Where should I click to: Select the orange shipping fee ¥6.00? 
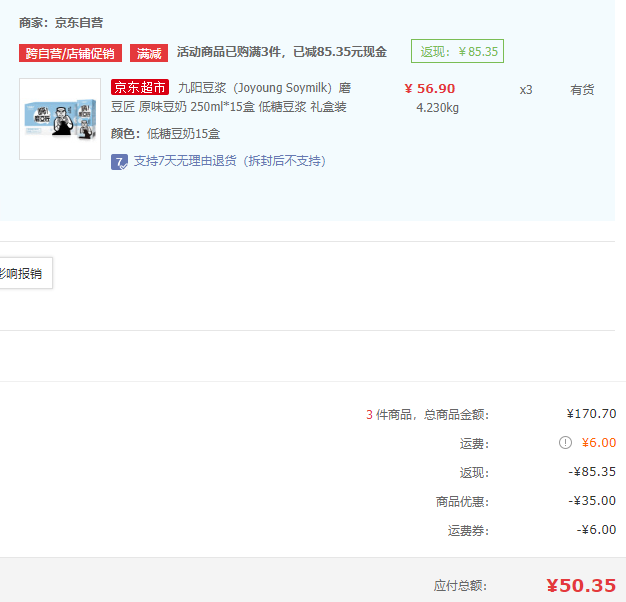click(599, 442)
